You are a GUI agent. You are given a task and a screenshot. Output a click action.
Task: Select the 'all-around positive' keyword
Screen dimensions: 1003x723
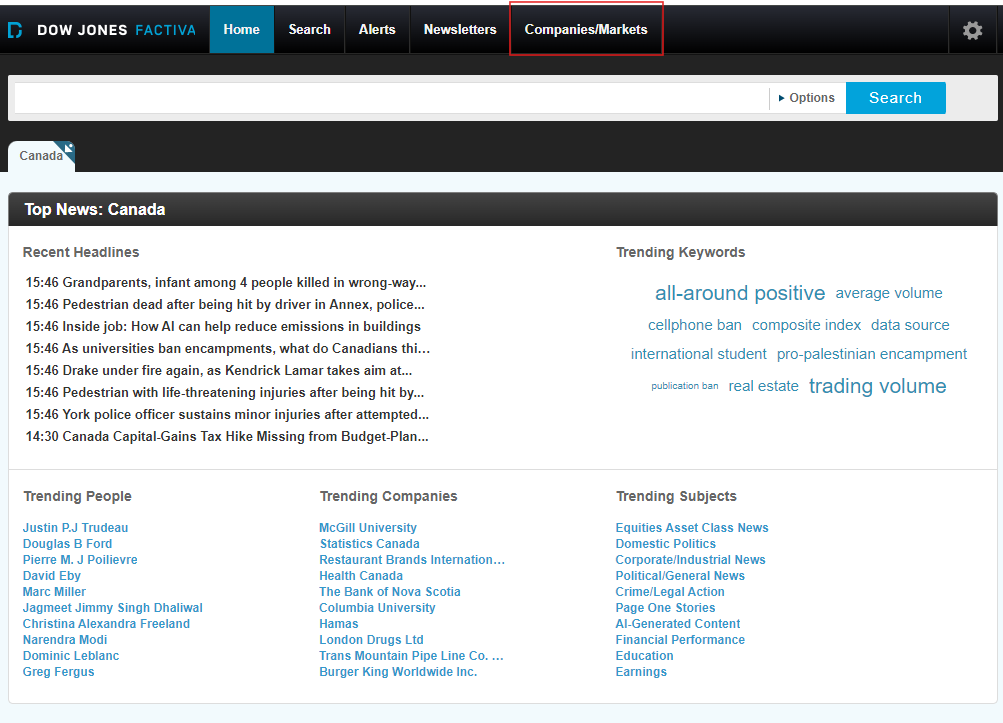[x=740, y=293]
